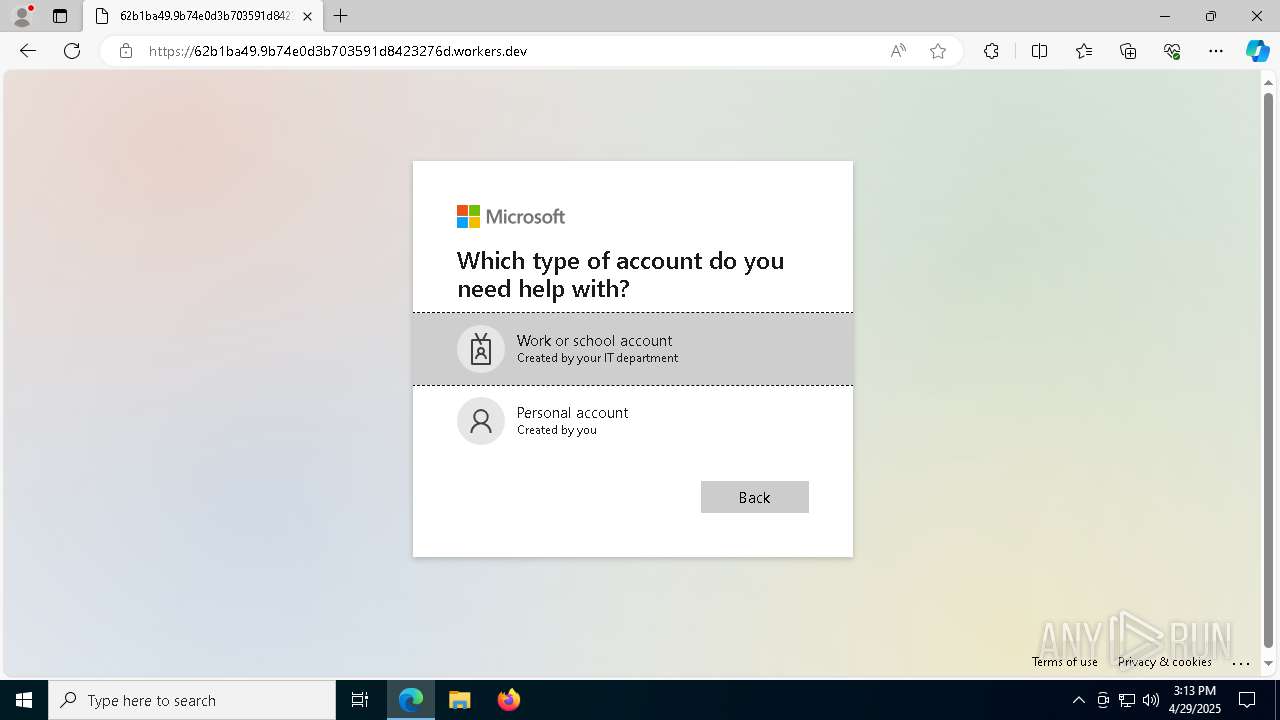The image size is (1280, 720).
Task: Restore down the browser window
Action: pos(1211,16)
